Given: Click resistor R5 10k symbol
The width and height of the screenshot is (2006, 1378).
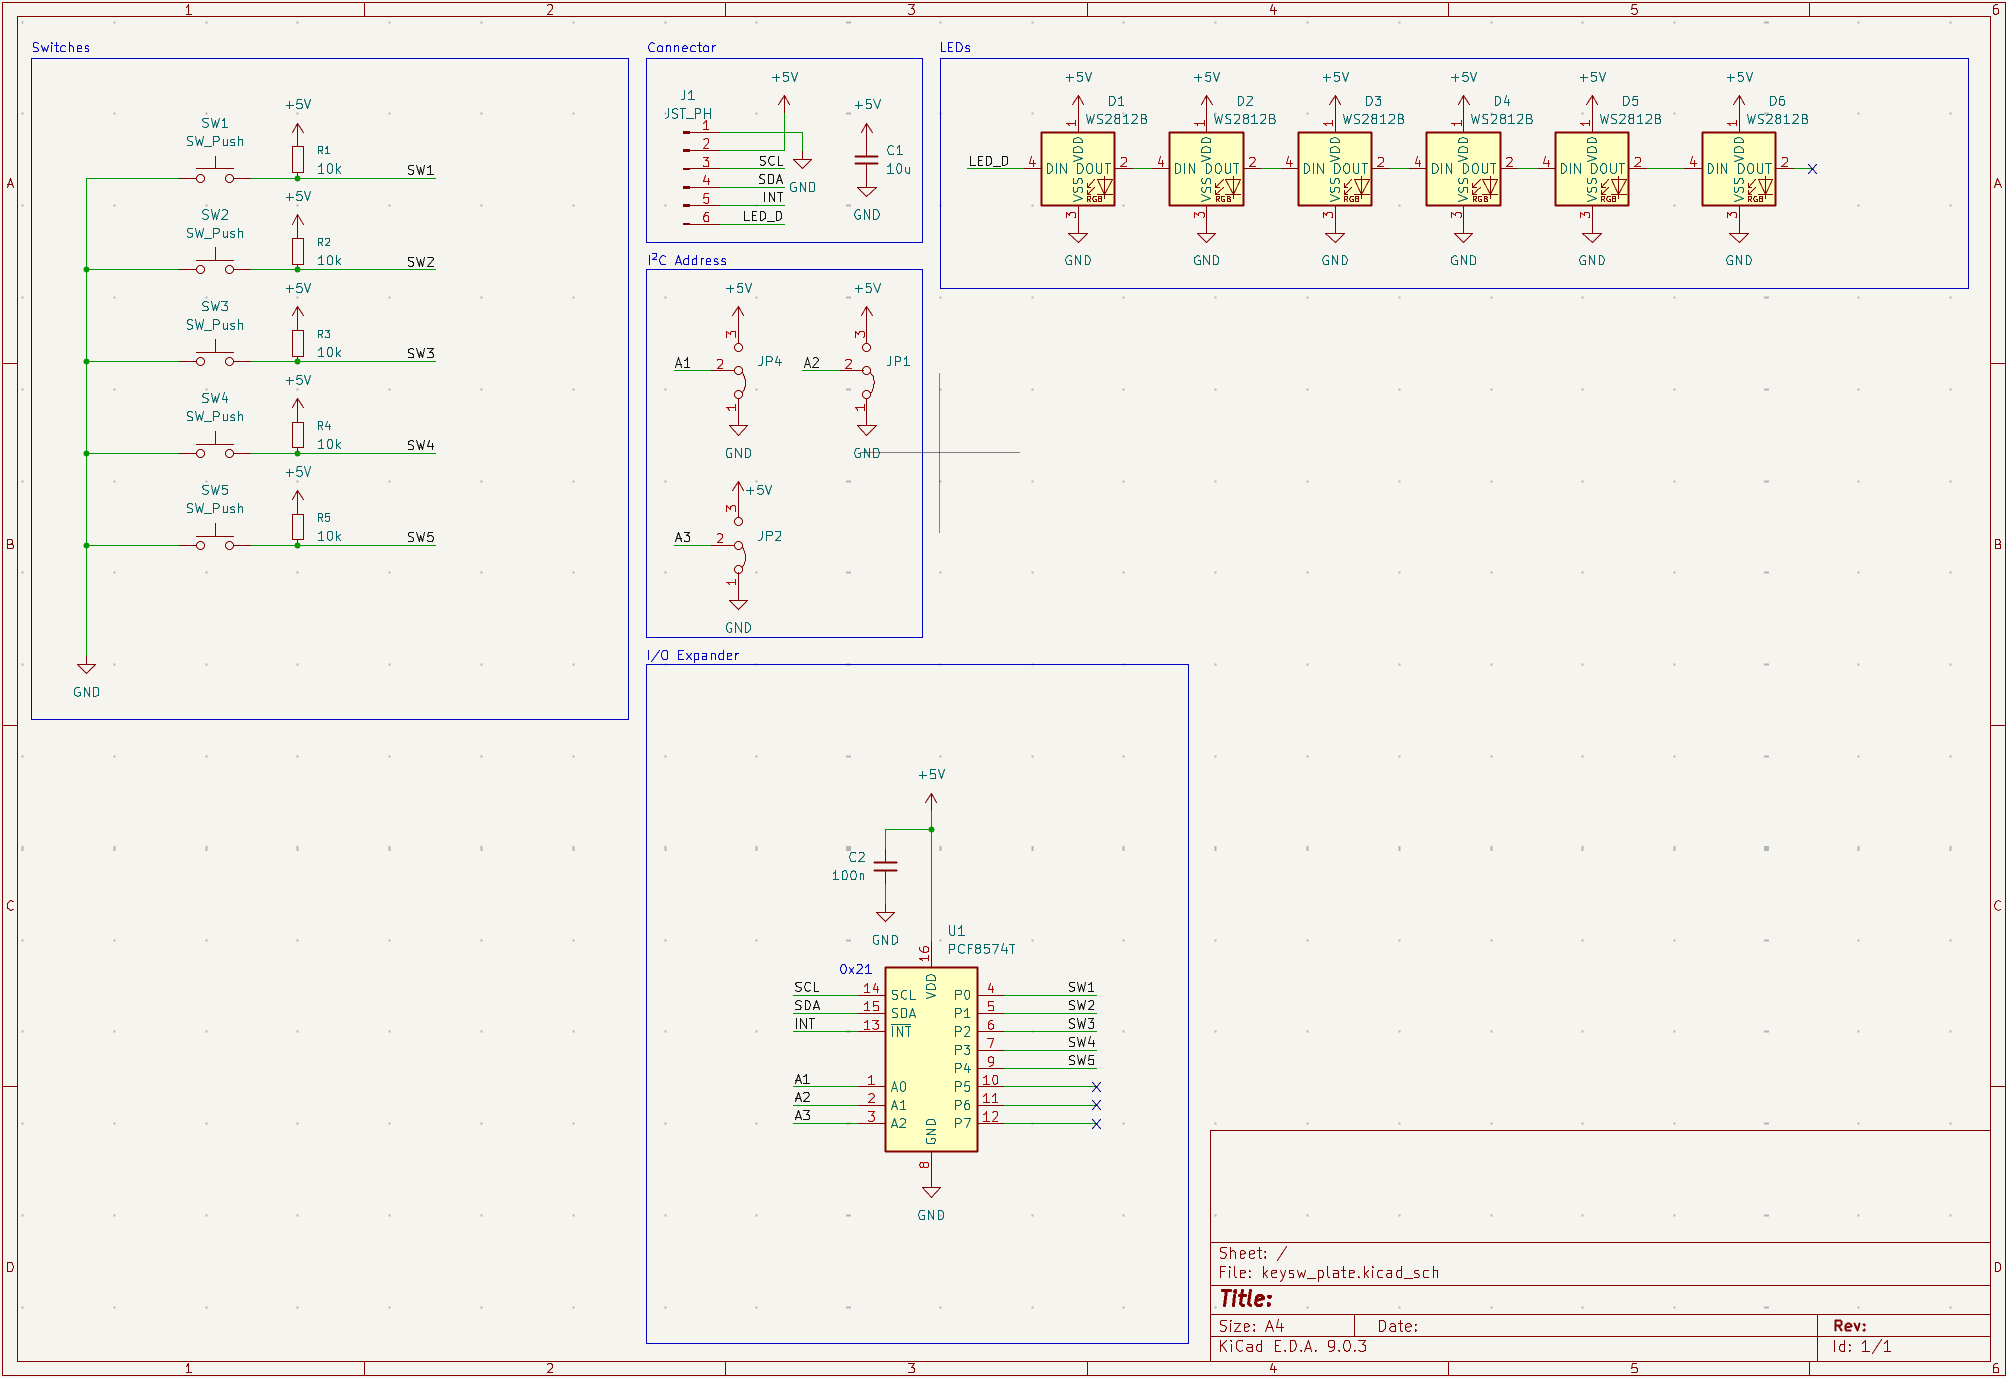Looking at the screenshot, I should (x=298, y=527).
